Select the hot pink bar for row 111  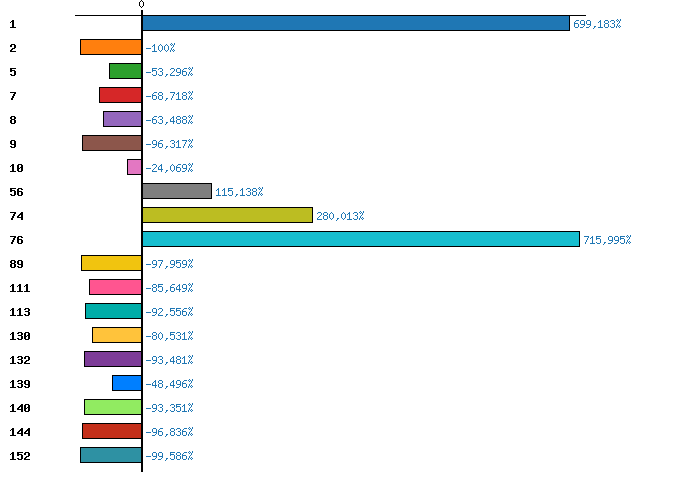pyautogui.click(x=115, y=287)
